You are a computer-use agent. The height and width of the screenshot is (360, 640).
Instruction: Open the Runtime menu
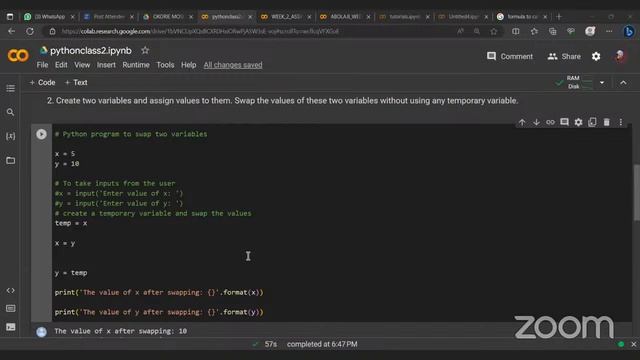[x=136, y=65]
